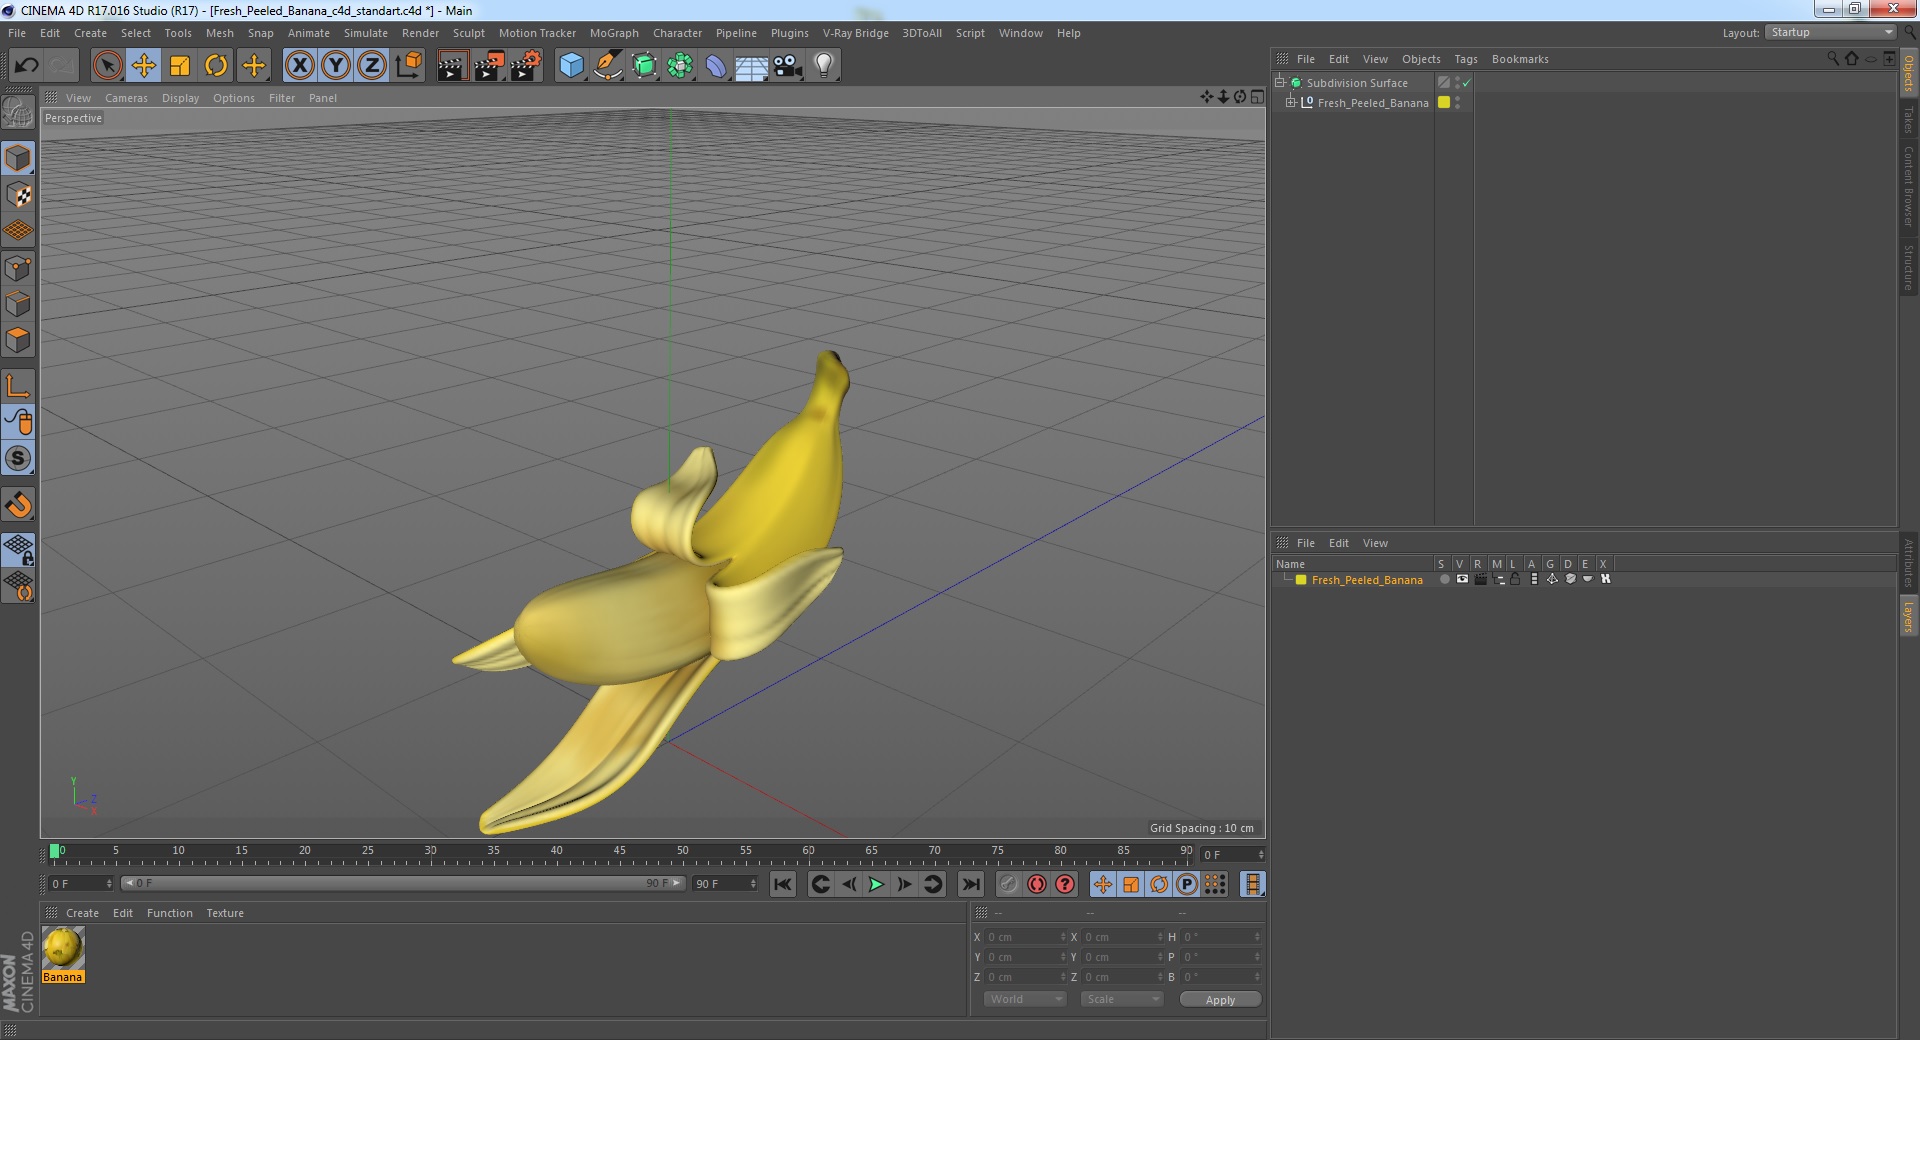Open the World coordinate system dropdown
1920x1158 pixels.
1025,999
